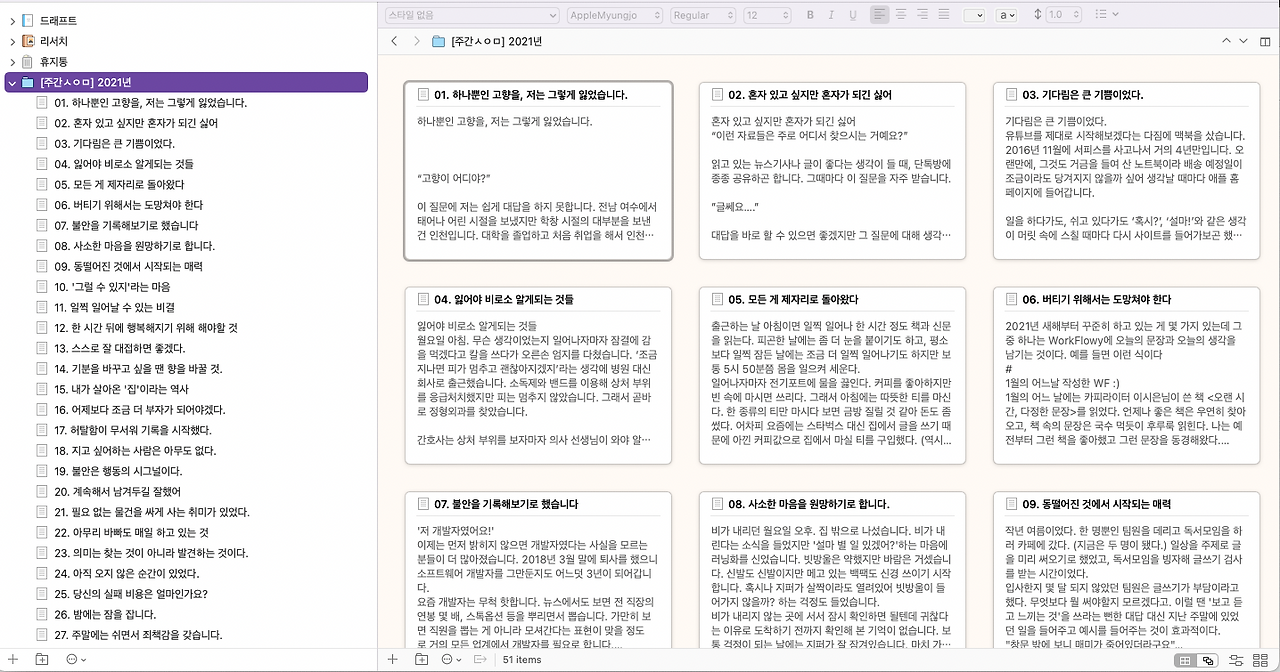The image size is (1280, 672).
Task: Add new index card in corkboard footer
Action: pos(392,659)
